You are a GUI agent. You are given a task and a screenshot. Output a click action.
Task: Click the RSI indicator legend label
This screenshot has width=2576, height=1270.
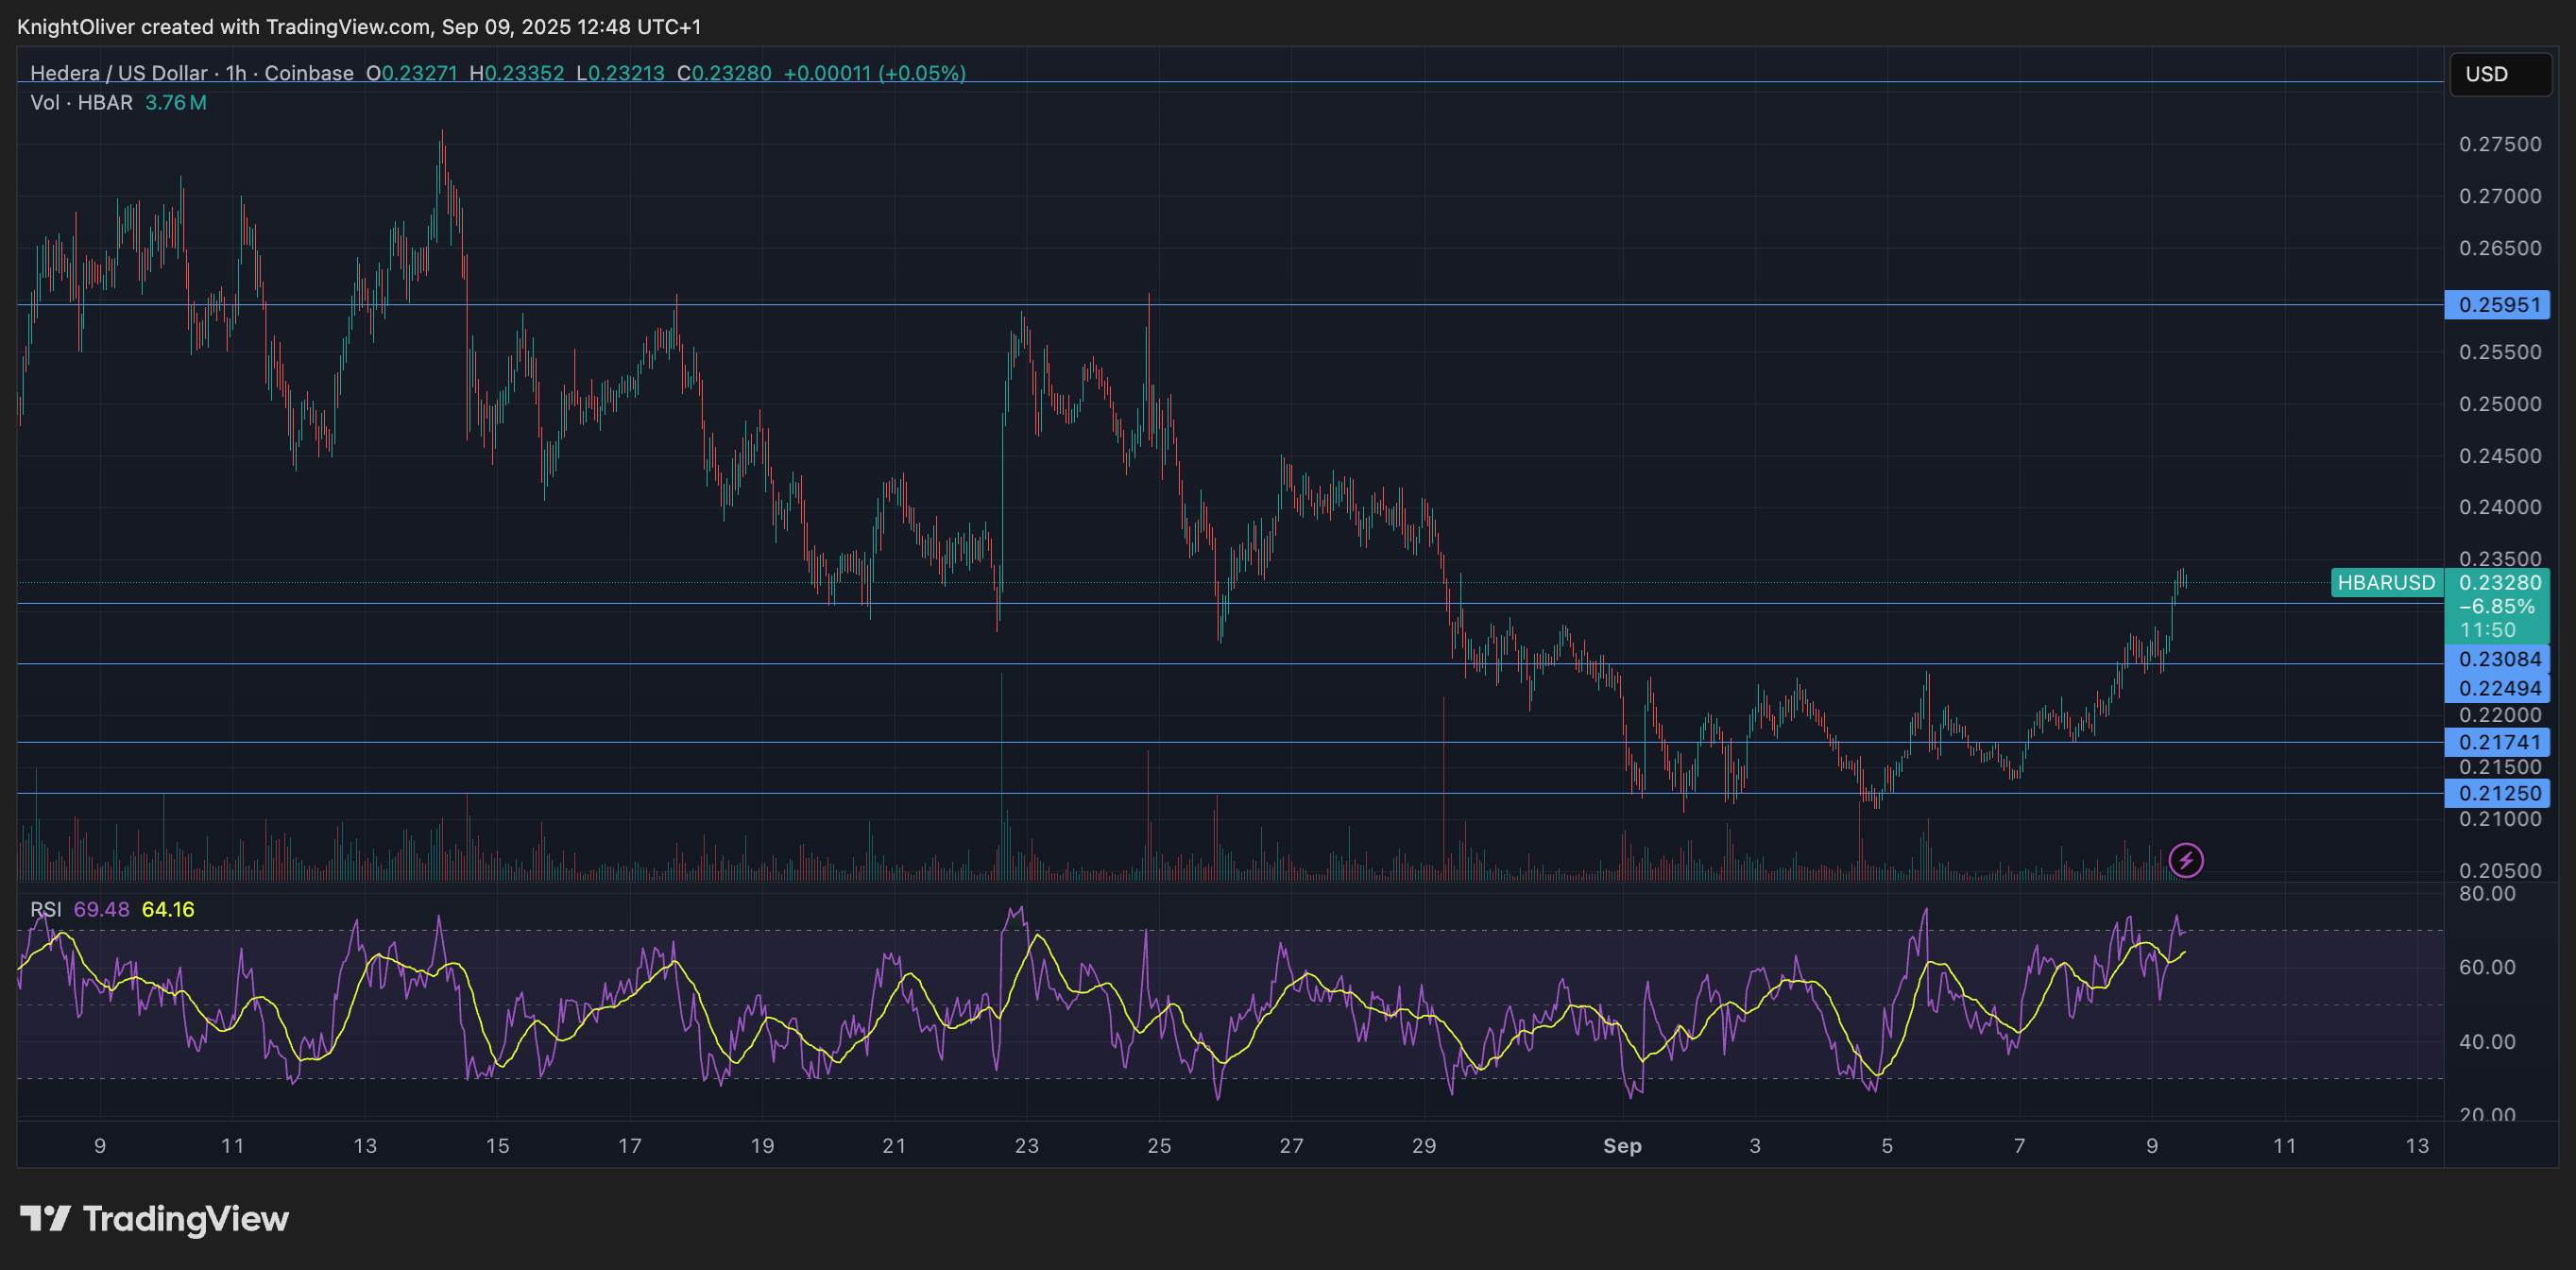(45, 909)
